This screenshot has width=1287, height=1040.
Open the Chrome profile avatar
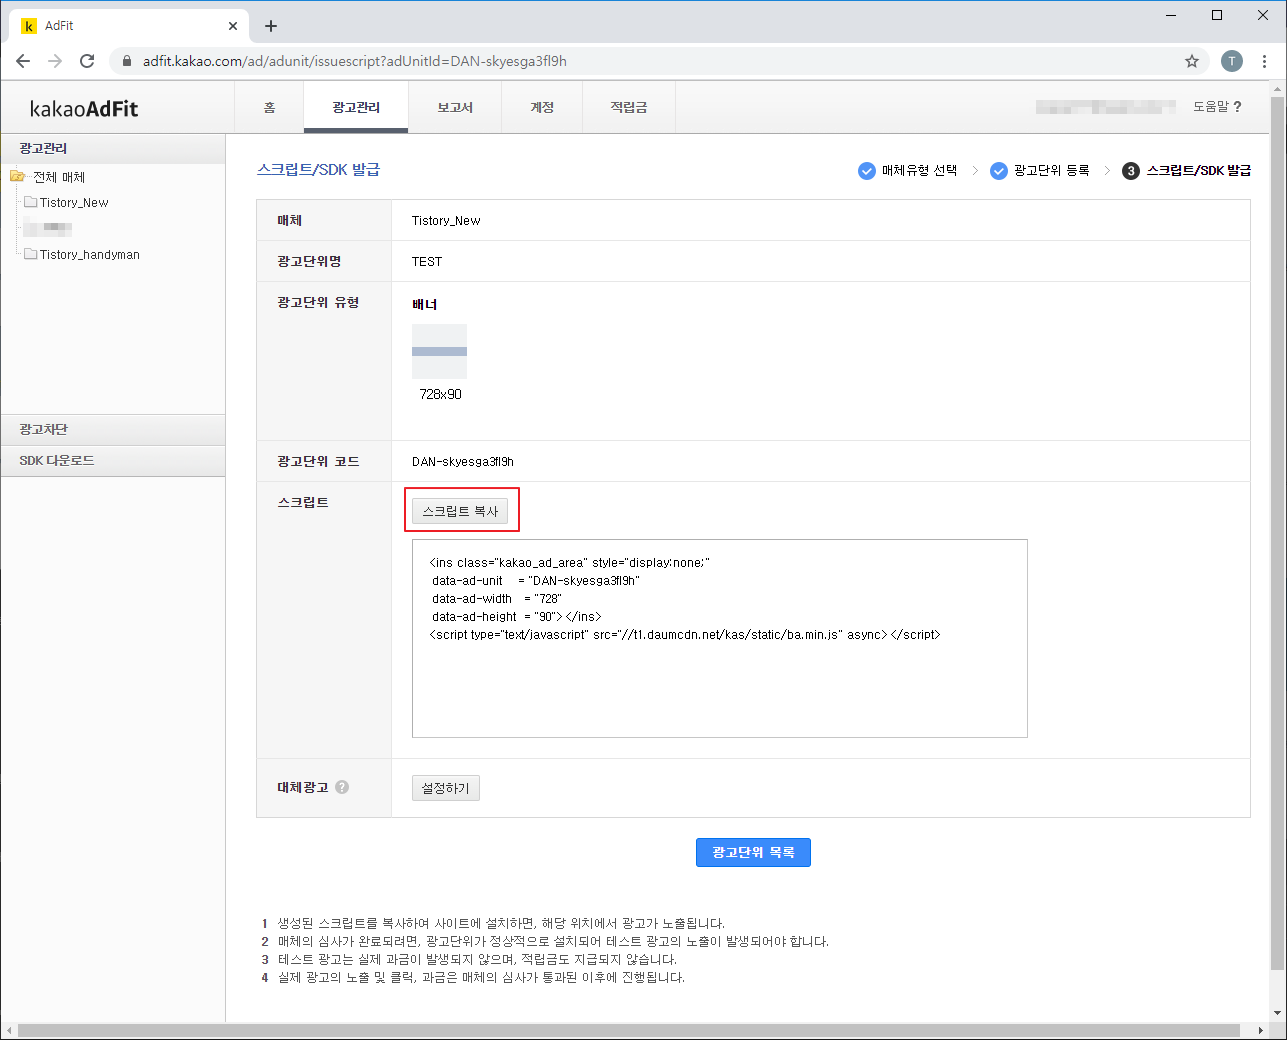pyautogui.click(x=1232, y=61)
